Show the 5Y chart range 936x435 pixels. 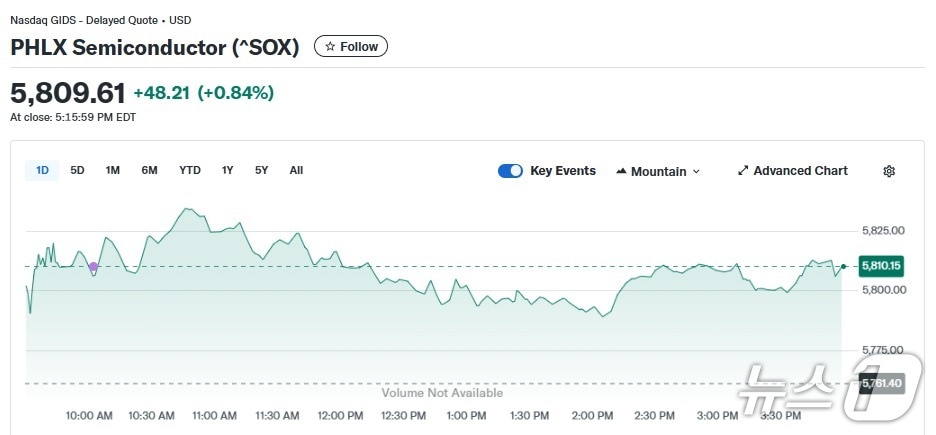pyautogui.click(x=261, y=170)
